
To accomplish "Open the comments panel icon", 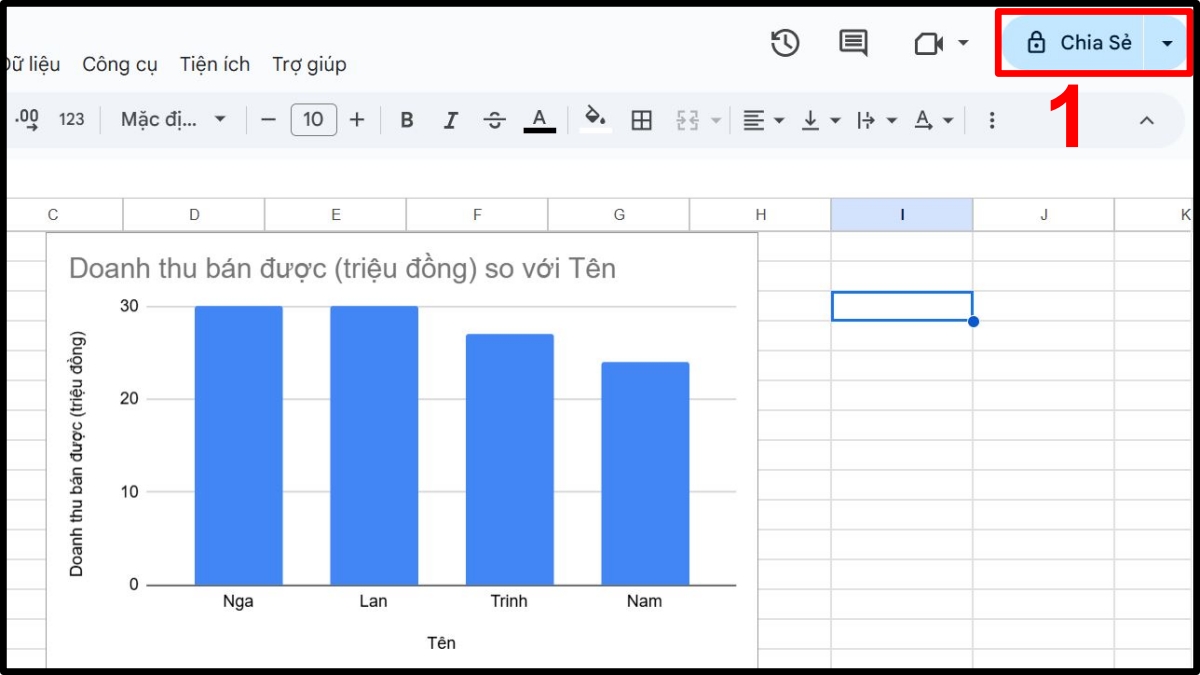I will click(x=853, y=43).
